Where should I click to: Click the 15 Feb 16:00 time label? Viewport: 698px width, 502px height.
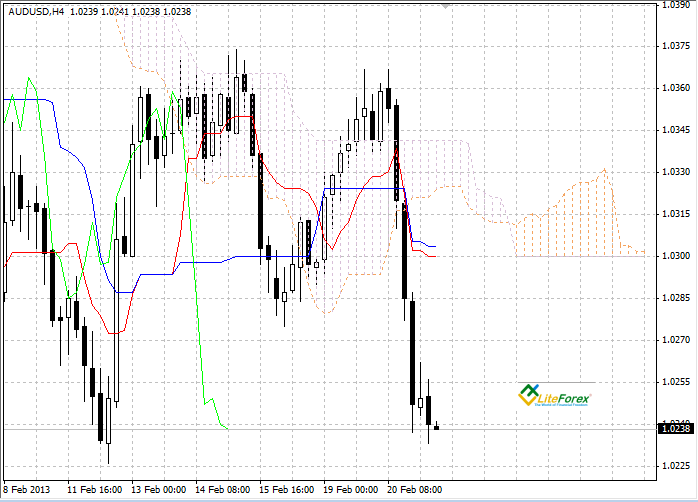(287, 490)
